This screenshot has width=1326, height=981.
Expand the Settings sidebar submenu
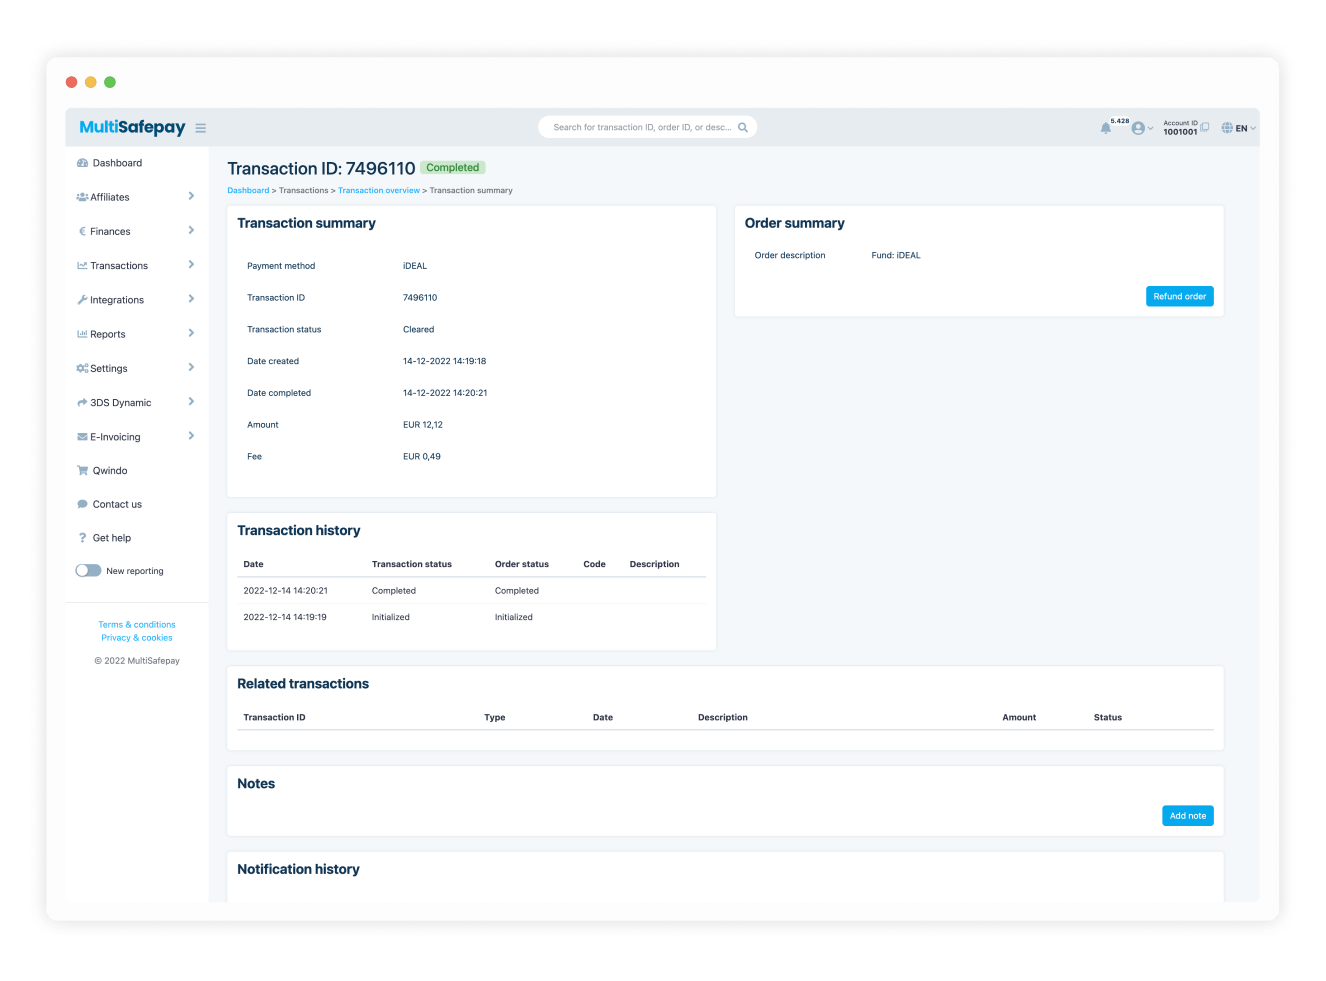click(x=191, y=367)
